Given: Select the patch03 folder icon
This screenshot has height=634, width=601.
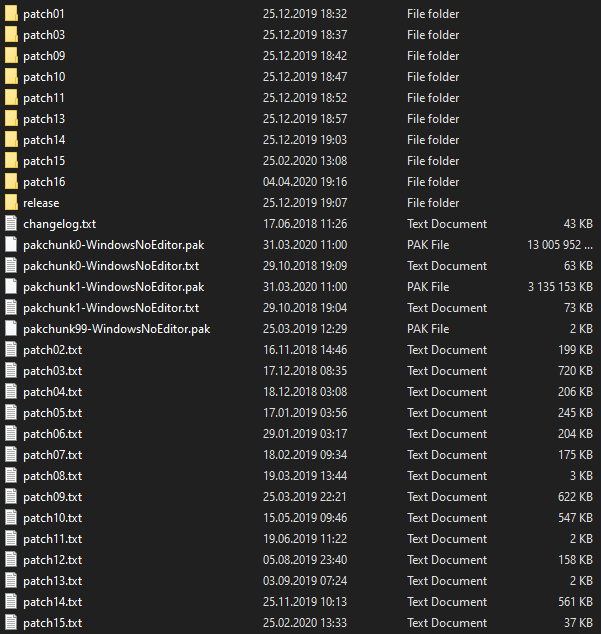Looking at the screenshot, I should (x=11, y=35).
